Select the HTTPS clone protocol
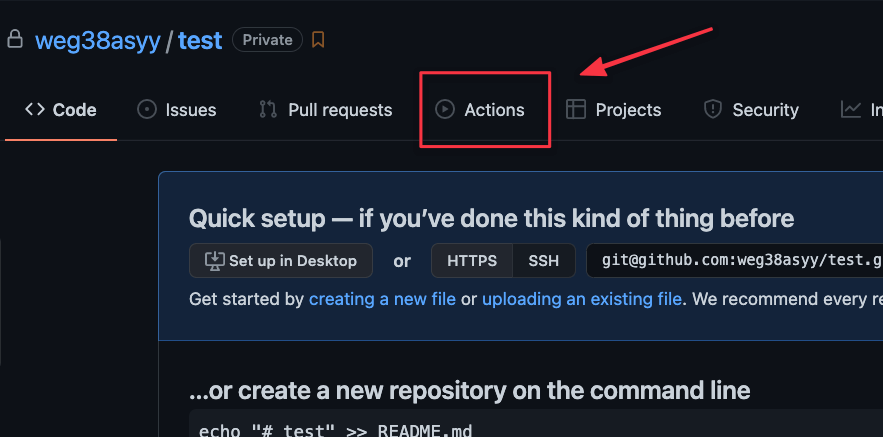This screenshot has height=437, width=883. click(x=472, y=261)
